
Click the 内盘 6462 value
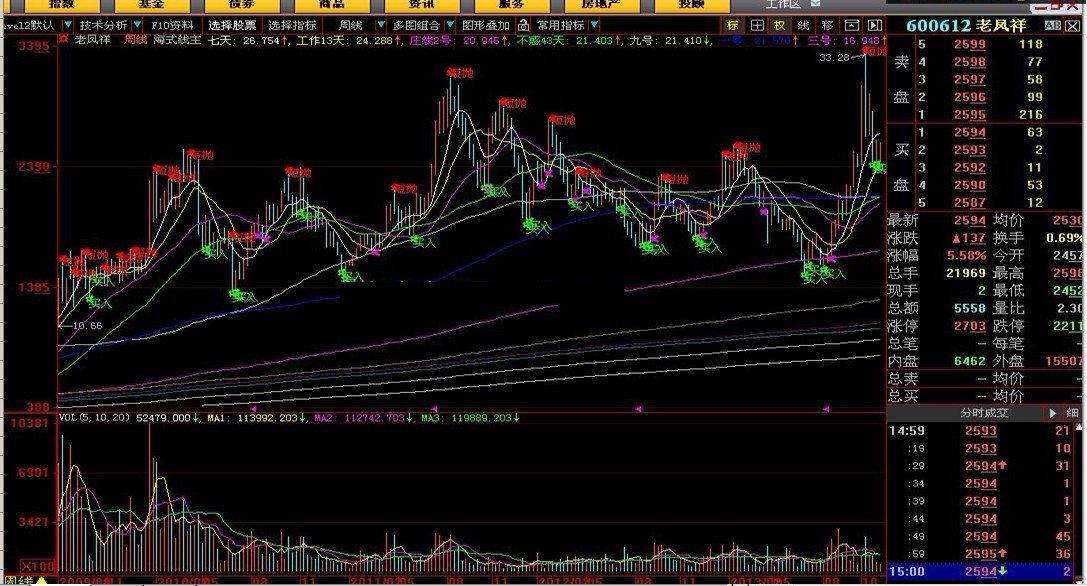pyautogui.click(x=969, y=361)
